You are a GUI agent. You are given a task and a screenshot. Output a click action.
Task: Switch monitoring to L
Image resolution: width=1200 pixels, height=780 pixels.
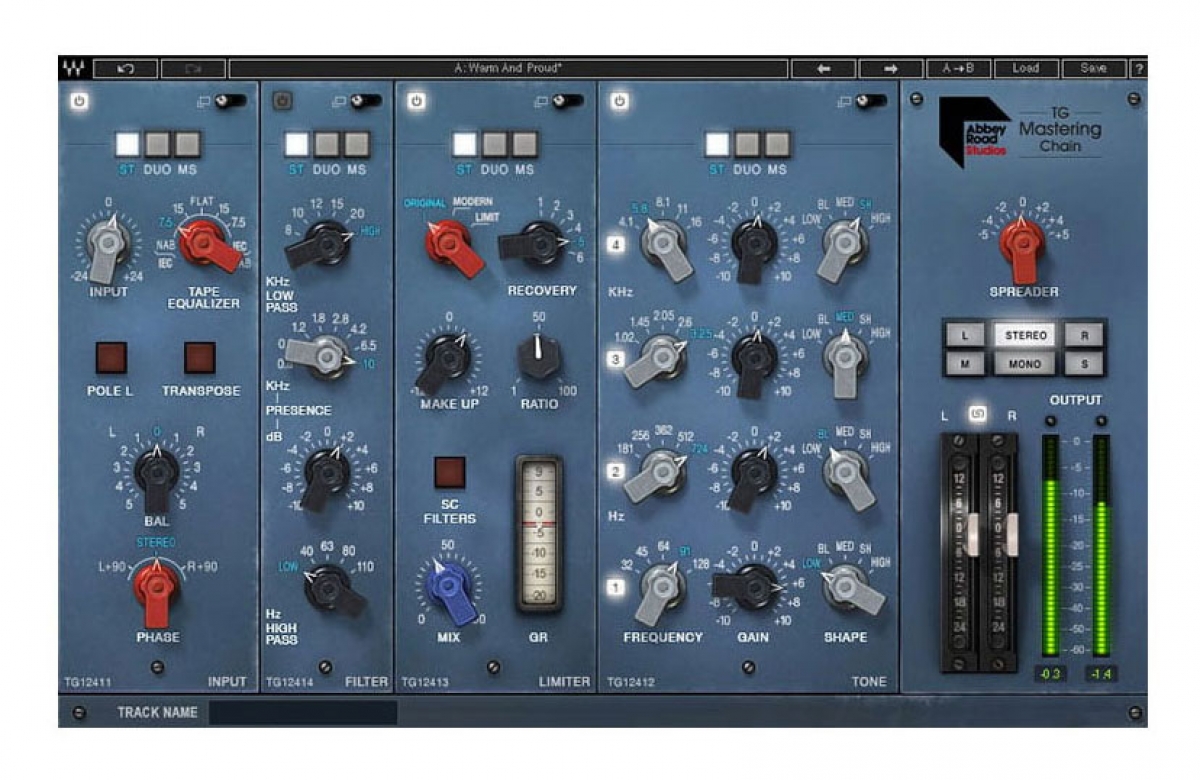(965, 336)
